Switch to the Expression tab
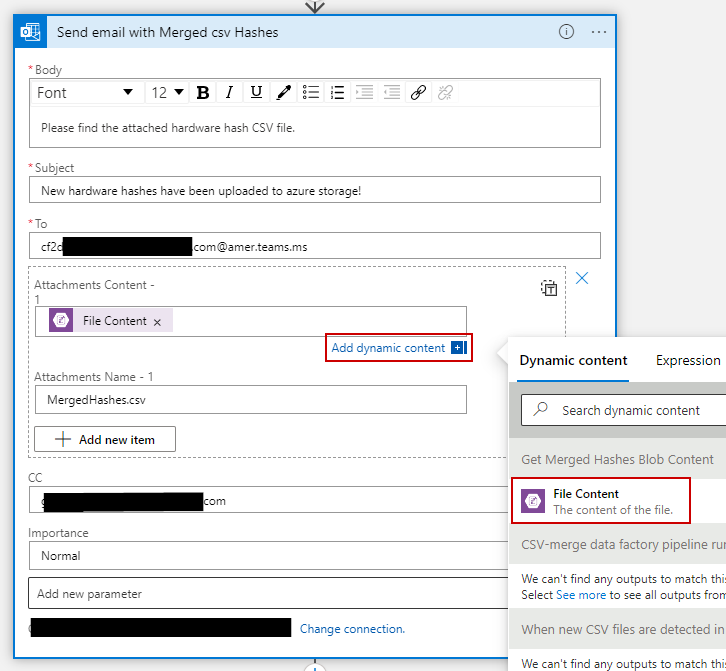Viewport: 726px width, 671px height. (x=688, y=361)
